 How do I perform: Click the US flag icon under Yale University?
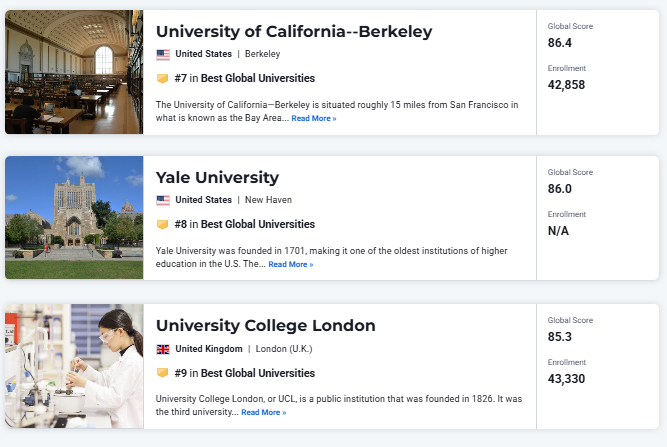[163, 200]
